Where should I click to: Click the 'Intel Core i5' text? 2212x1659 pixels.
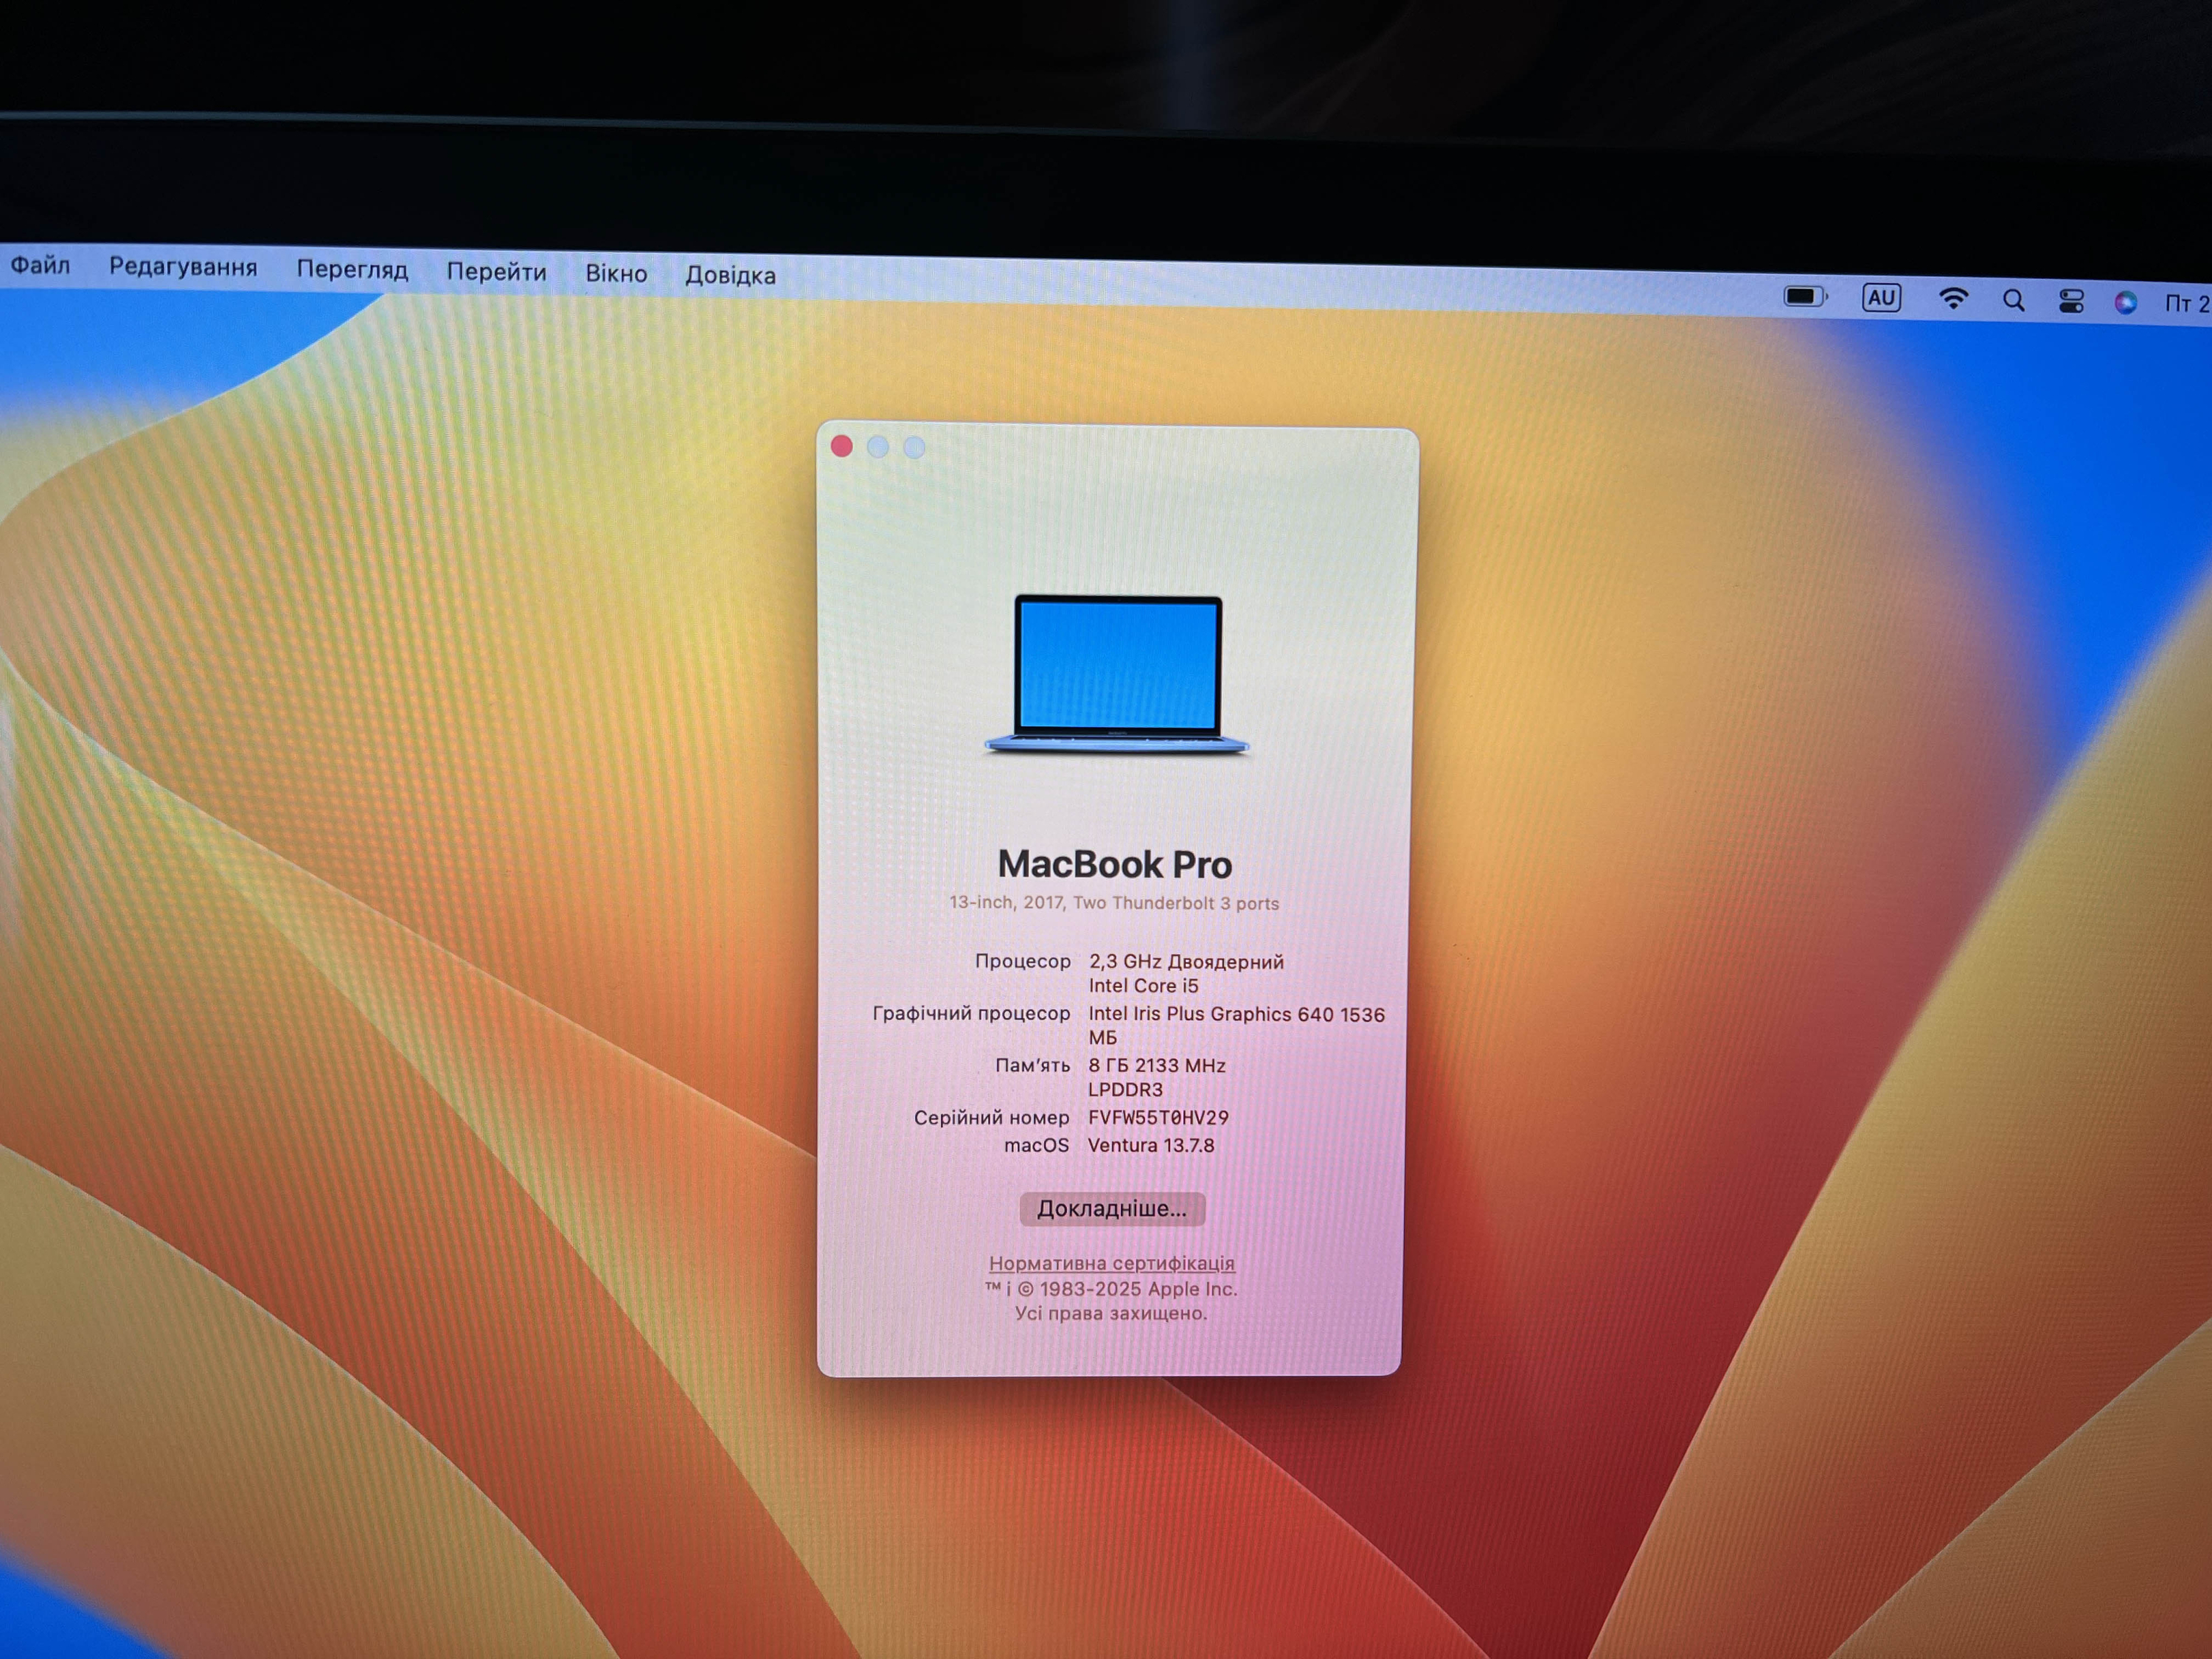click(x=1143, y=986)
